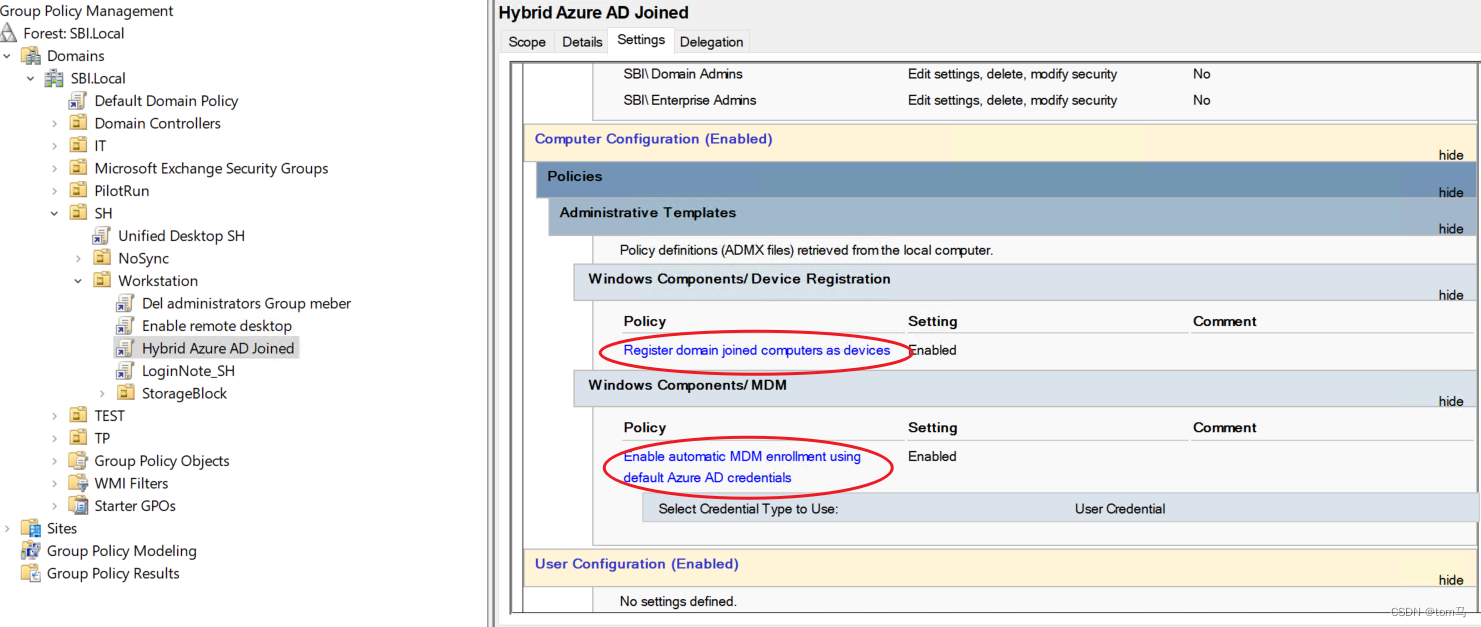The height and width of the screenshot is (627, 1481).
Task: Open Enable automatic MDM enrollment policy link
Action: tap(742, 457)
